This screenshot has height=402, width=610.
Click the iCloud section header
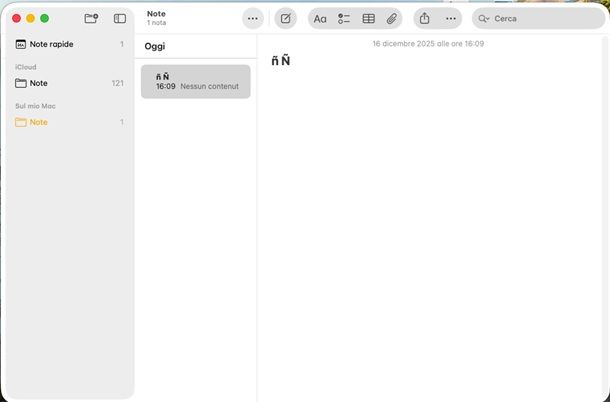click(x=26, y=67)
